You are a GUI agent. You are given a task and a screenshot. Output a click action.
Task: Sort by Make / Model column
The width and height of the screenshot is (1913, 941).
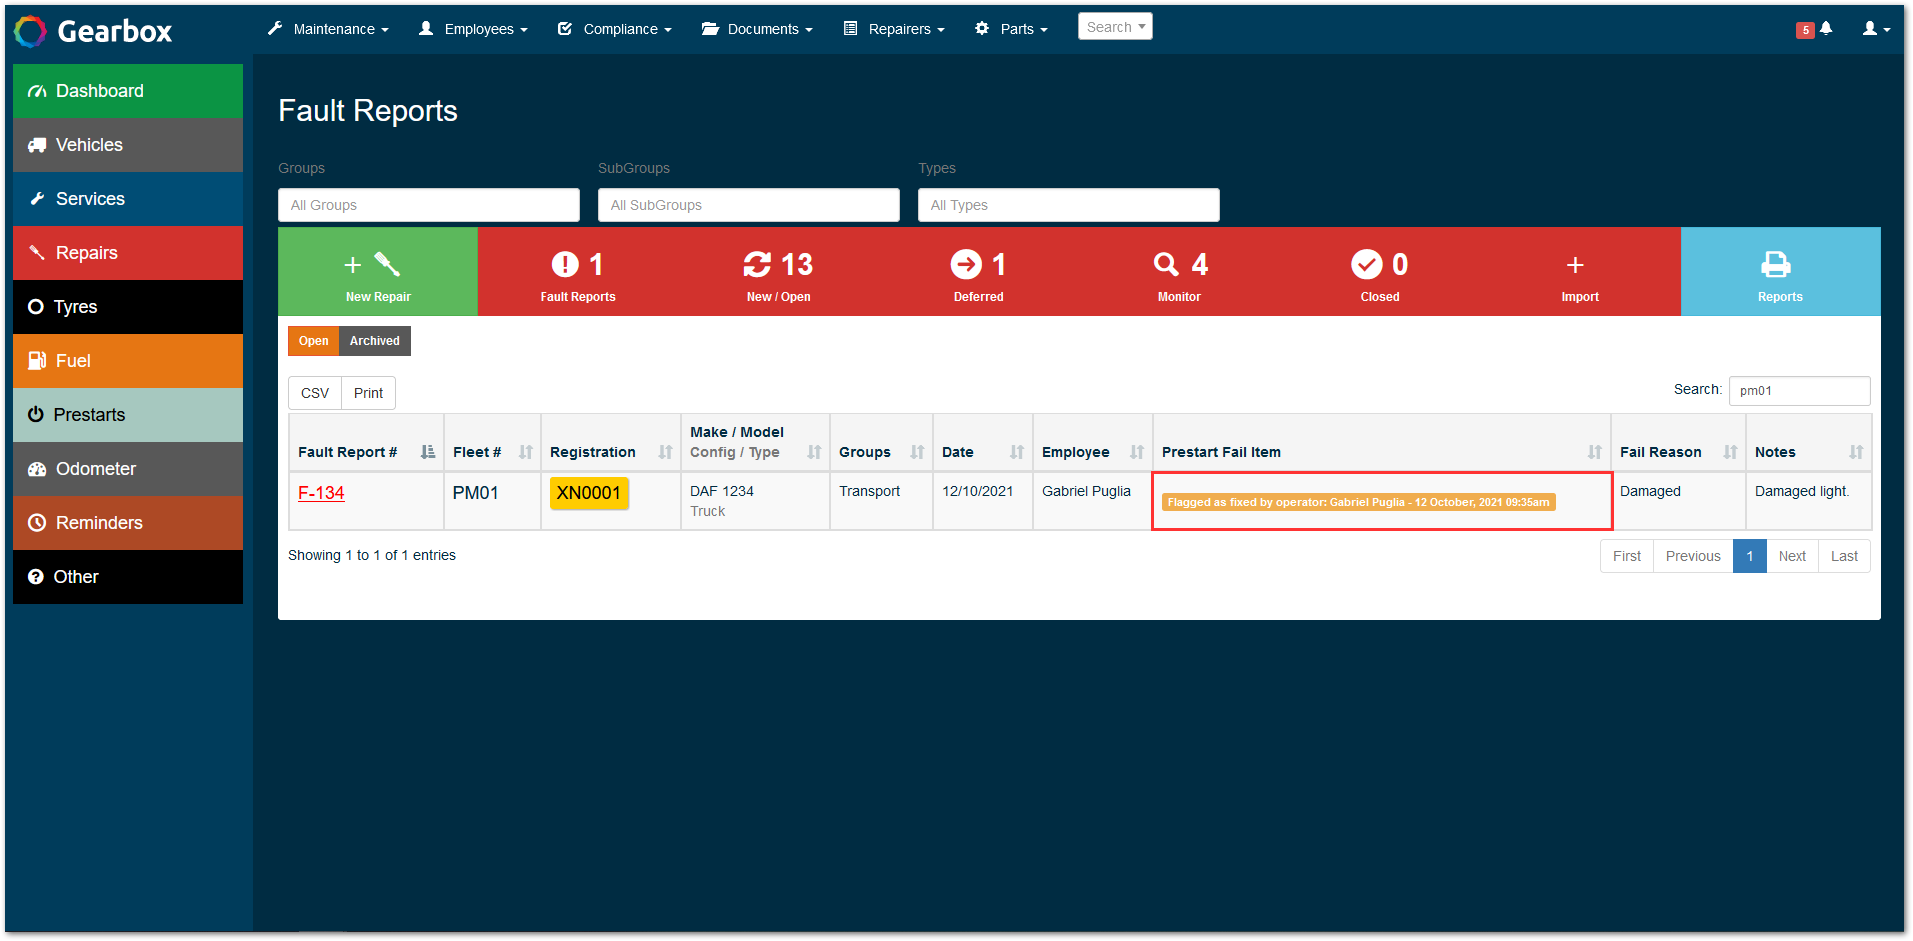tap(755, 442)
